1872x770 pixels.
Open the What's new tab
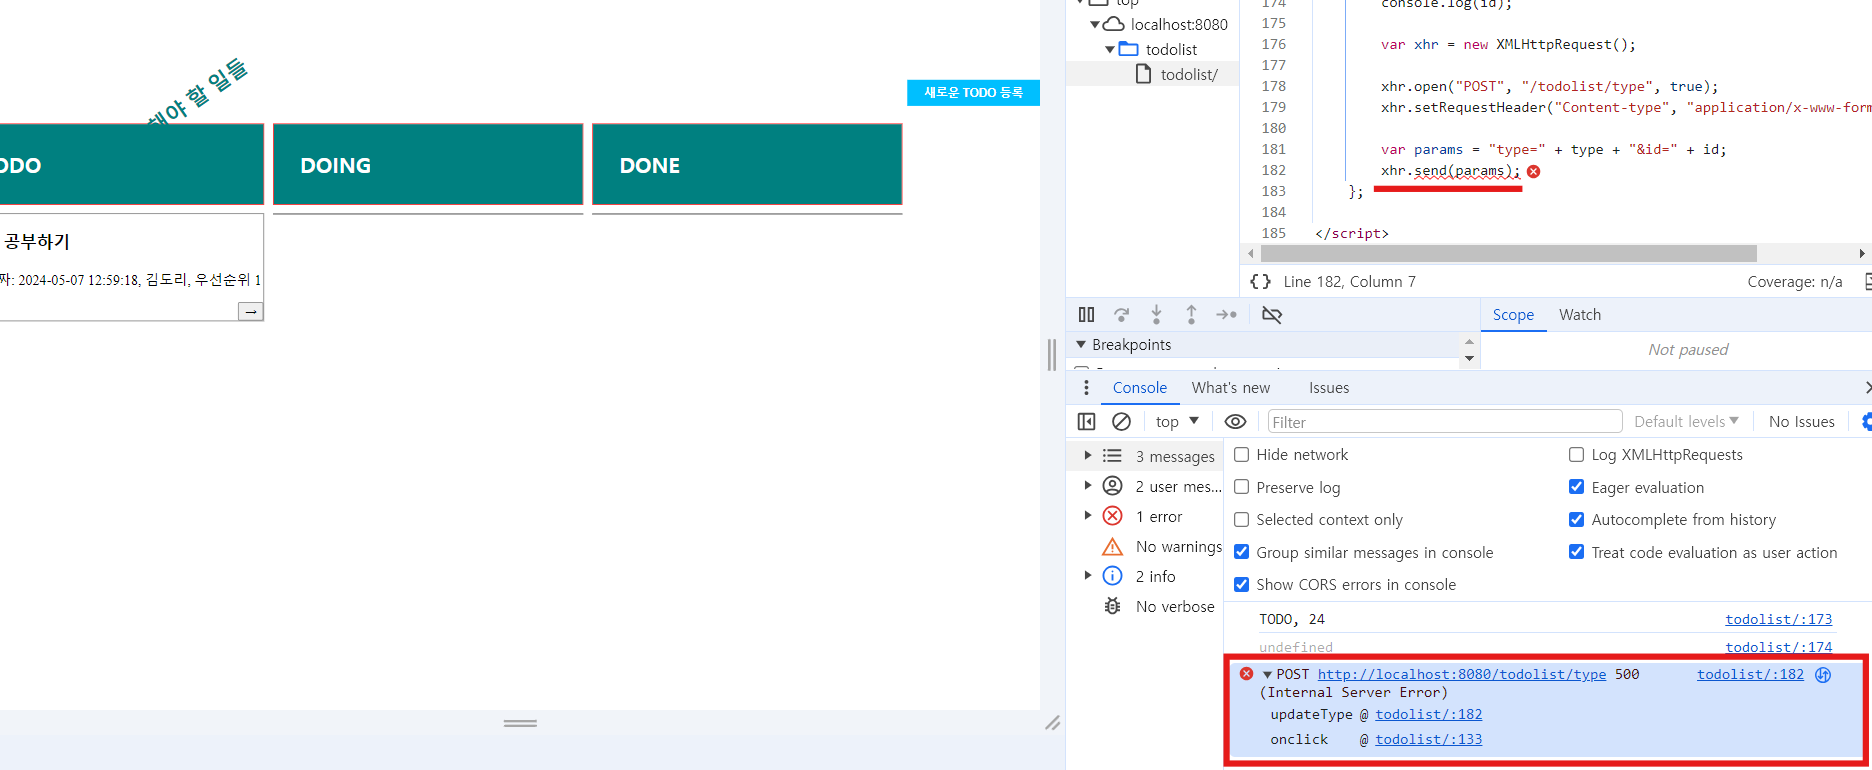[1231, 388]
